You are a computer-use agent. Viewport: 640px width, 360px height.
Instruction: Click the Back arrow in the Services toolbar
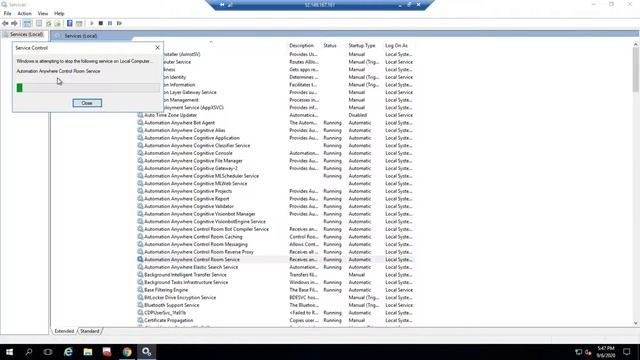click(5, 23)
